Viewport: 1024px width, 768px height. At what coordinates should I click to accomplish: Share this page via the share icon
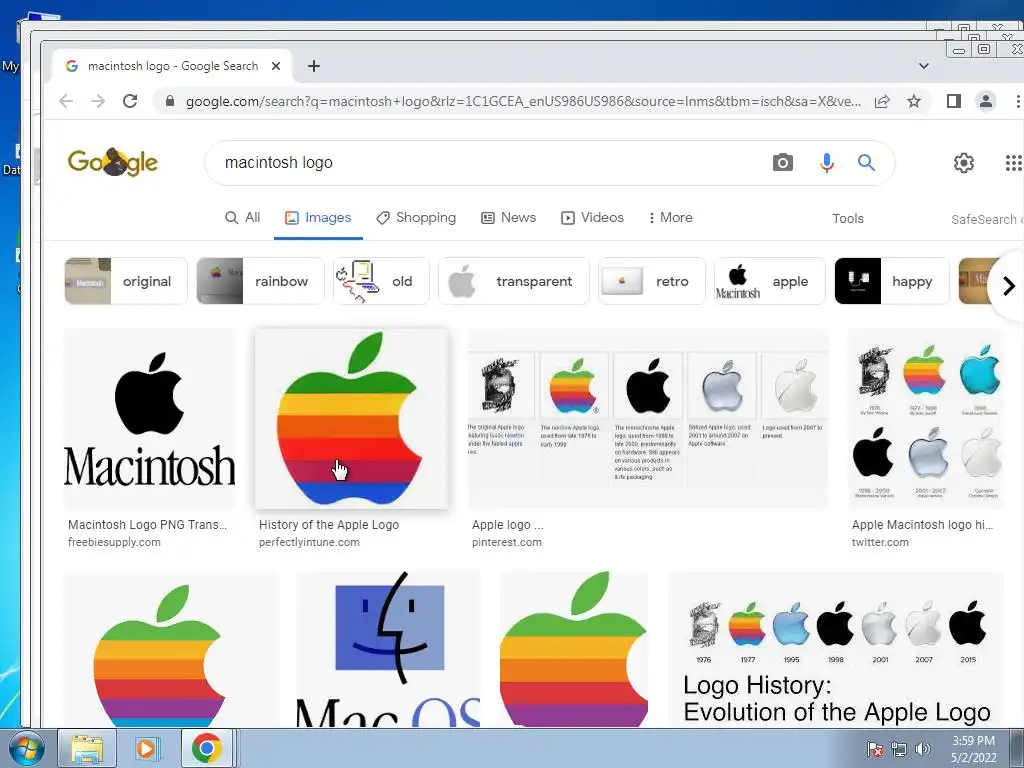(882, 101)
